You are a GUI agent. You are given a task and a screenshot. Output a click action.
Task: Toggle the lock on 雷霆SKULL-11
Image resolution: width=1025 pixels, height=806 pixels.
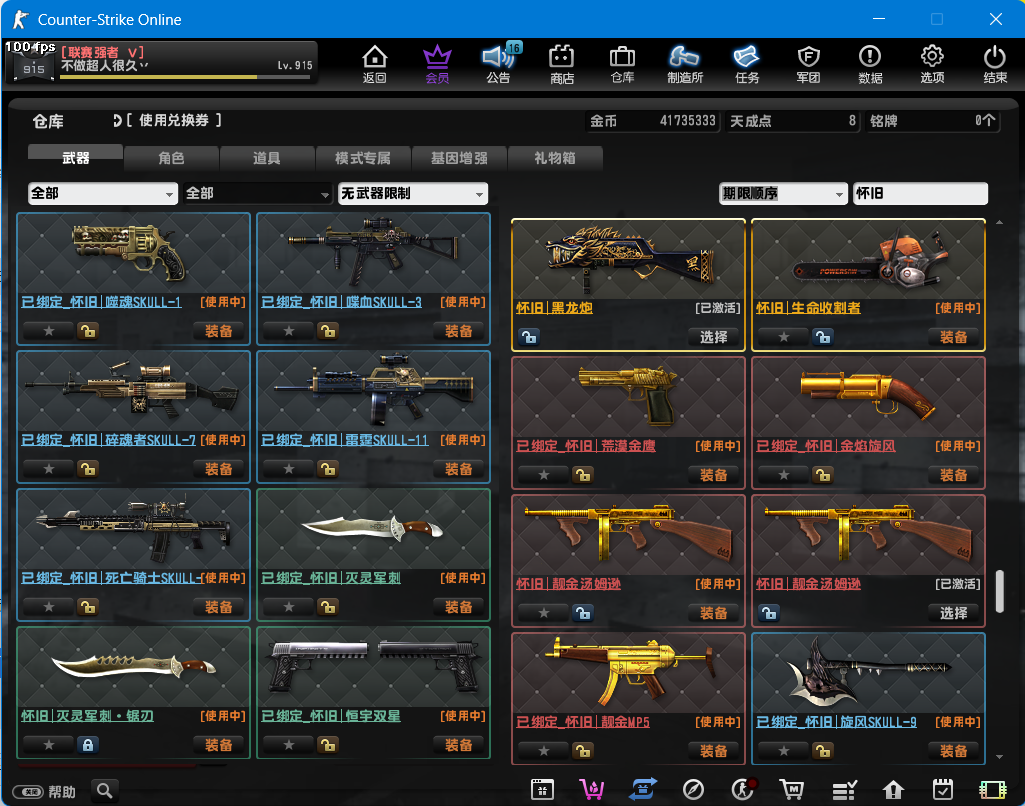point(328,469)
